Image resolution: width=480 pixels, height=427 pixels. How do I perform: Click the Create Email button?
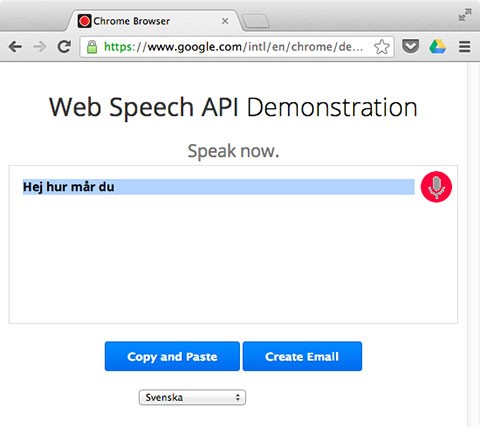tap(302, 356)
